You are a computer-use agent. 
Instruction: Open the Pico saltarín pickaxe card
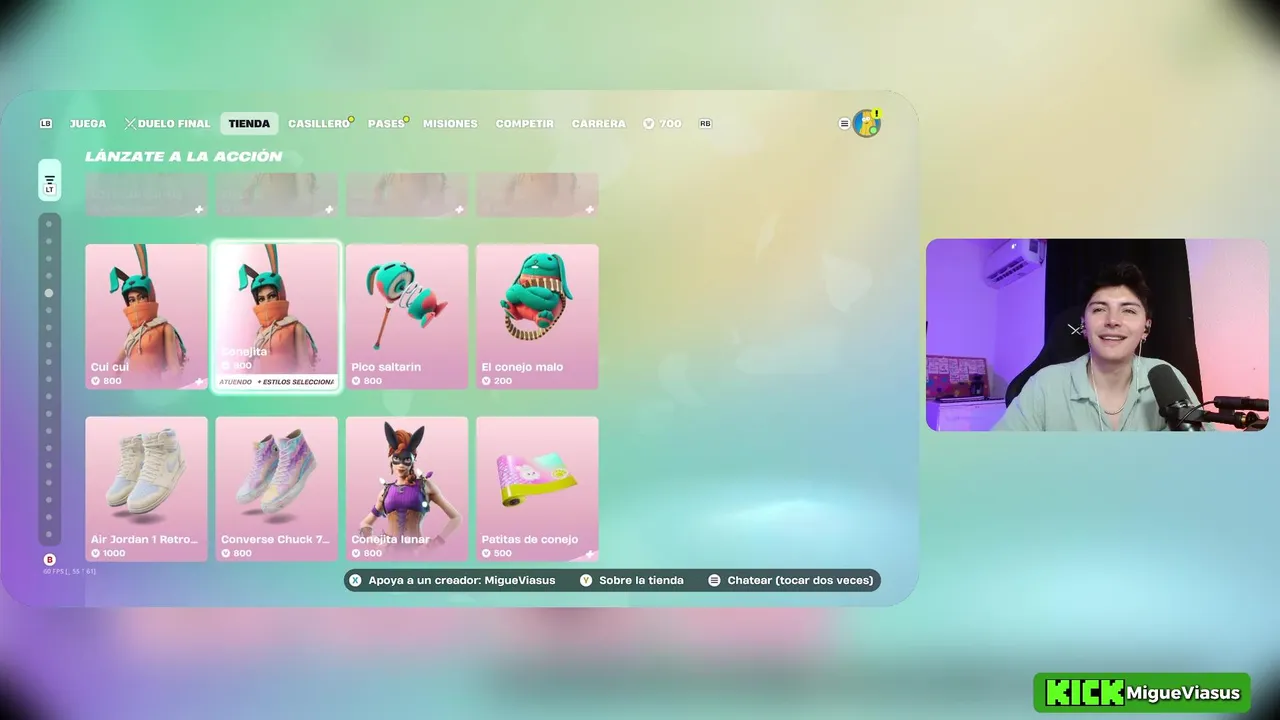[x=407, y=316]
